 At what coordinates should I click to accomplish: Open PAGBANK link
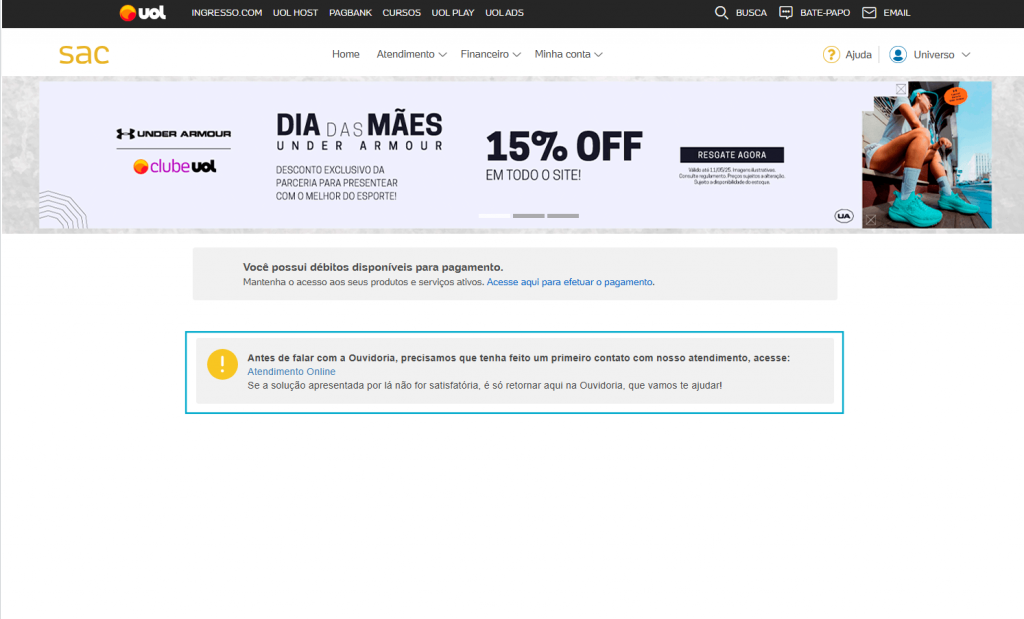point(350,12)
